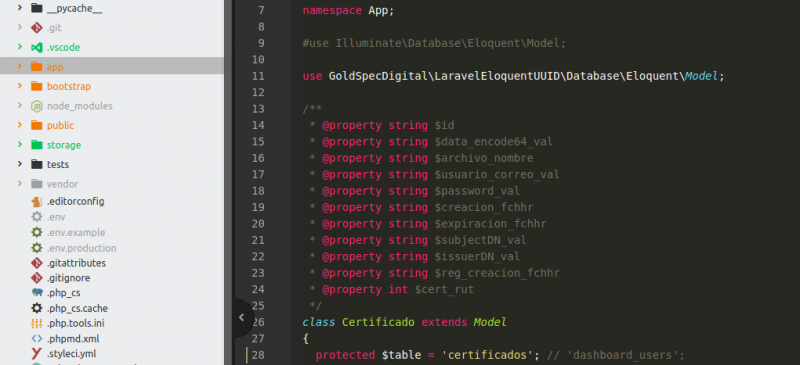800x365 pixels.
Task: Click the orange bootstrap folder icon
Action: click(x=36, y=86)
